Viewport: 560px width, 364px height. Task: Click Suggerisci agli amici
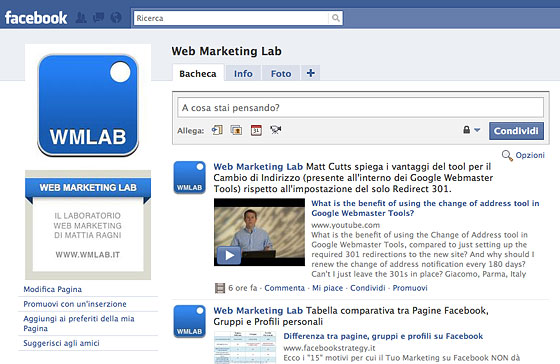click(x=61, y=343)
